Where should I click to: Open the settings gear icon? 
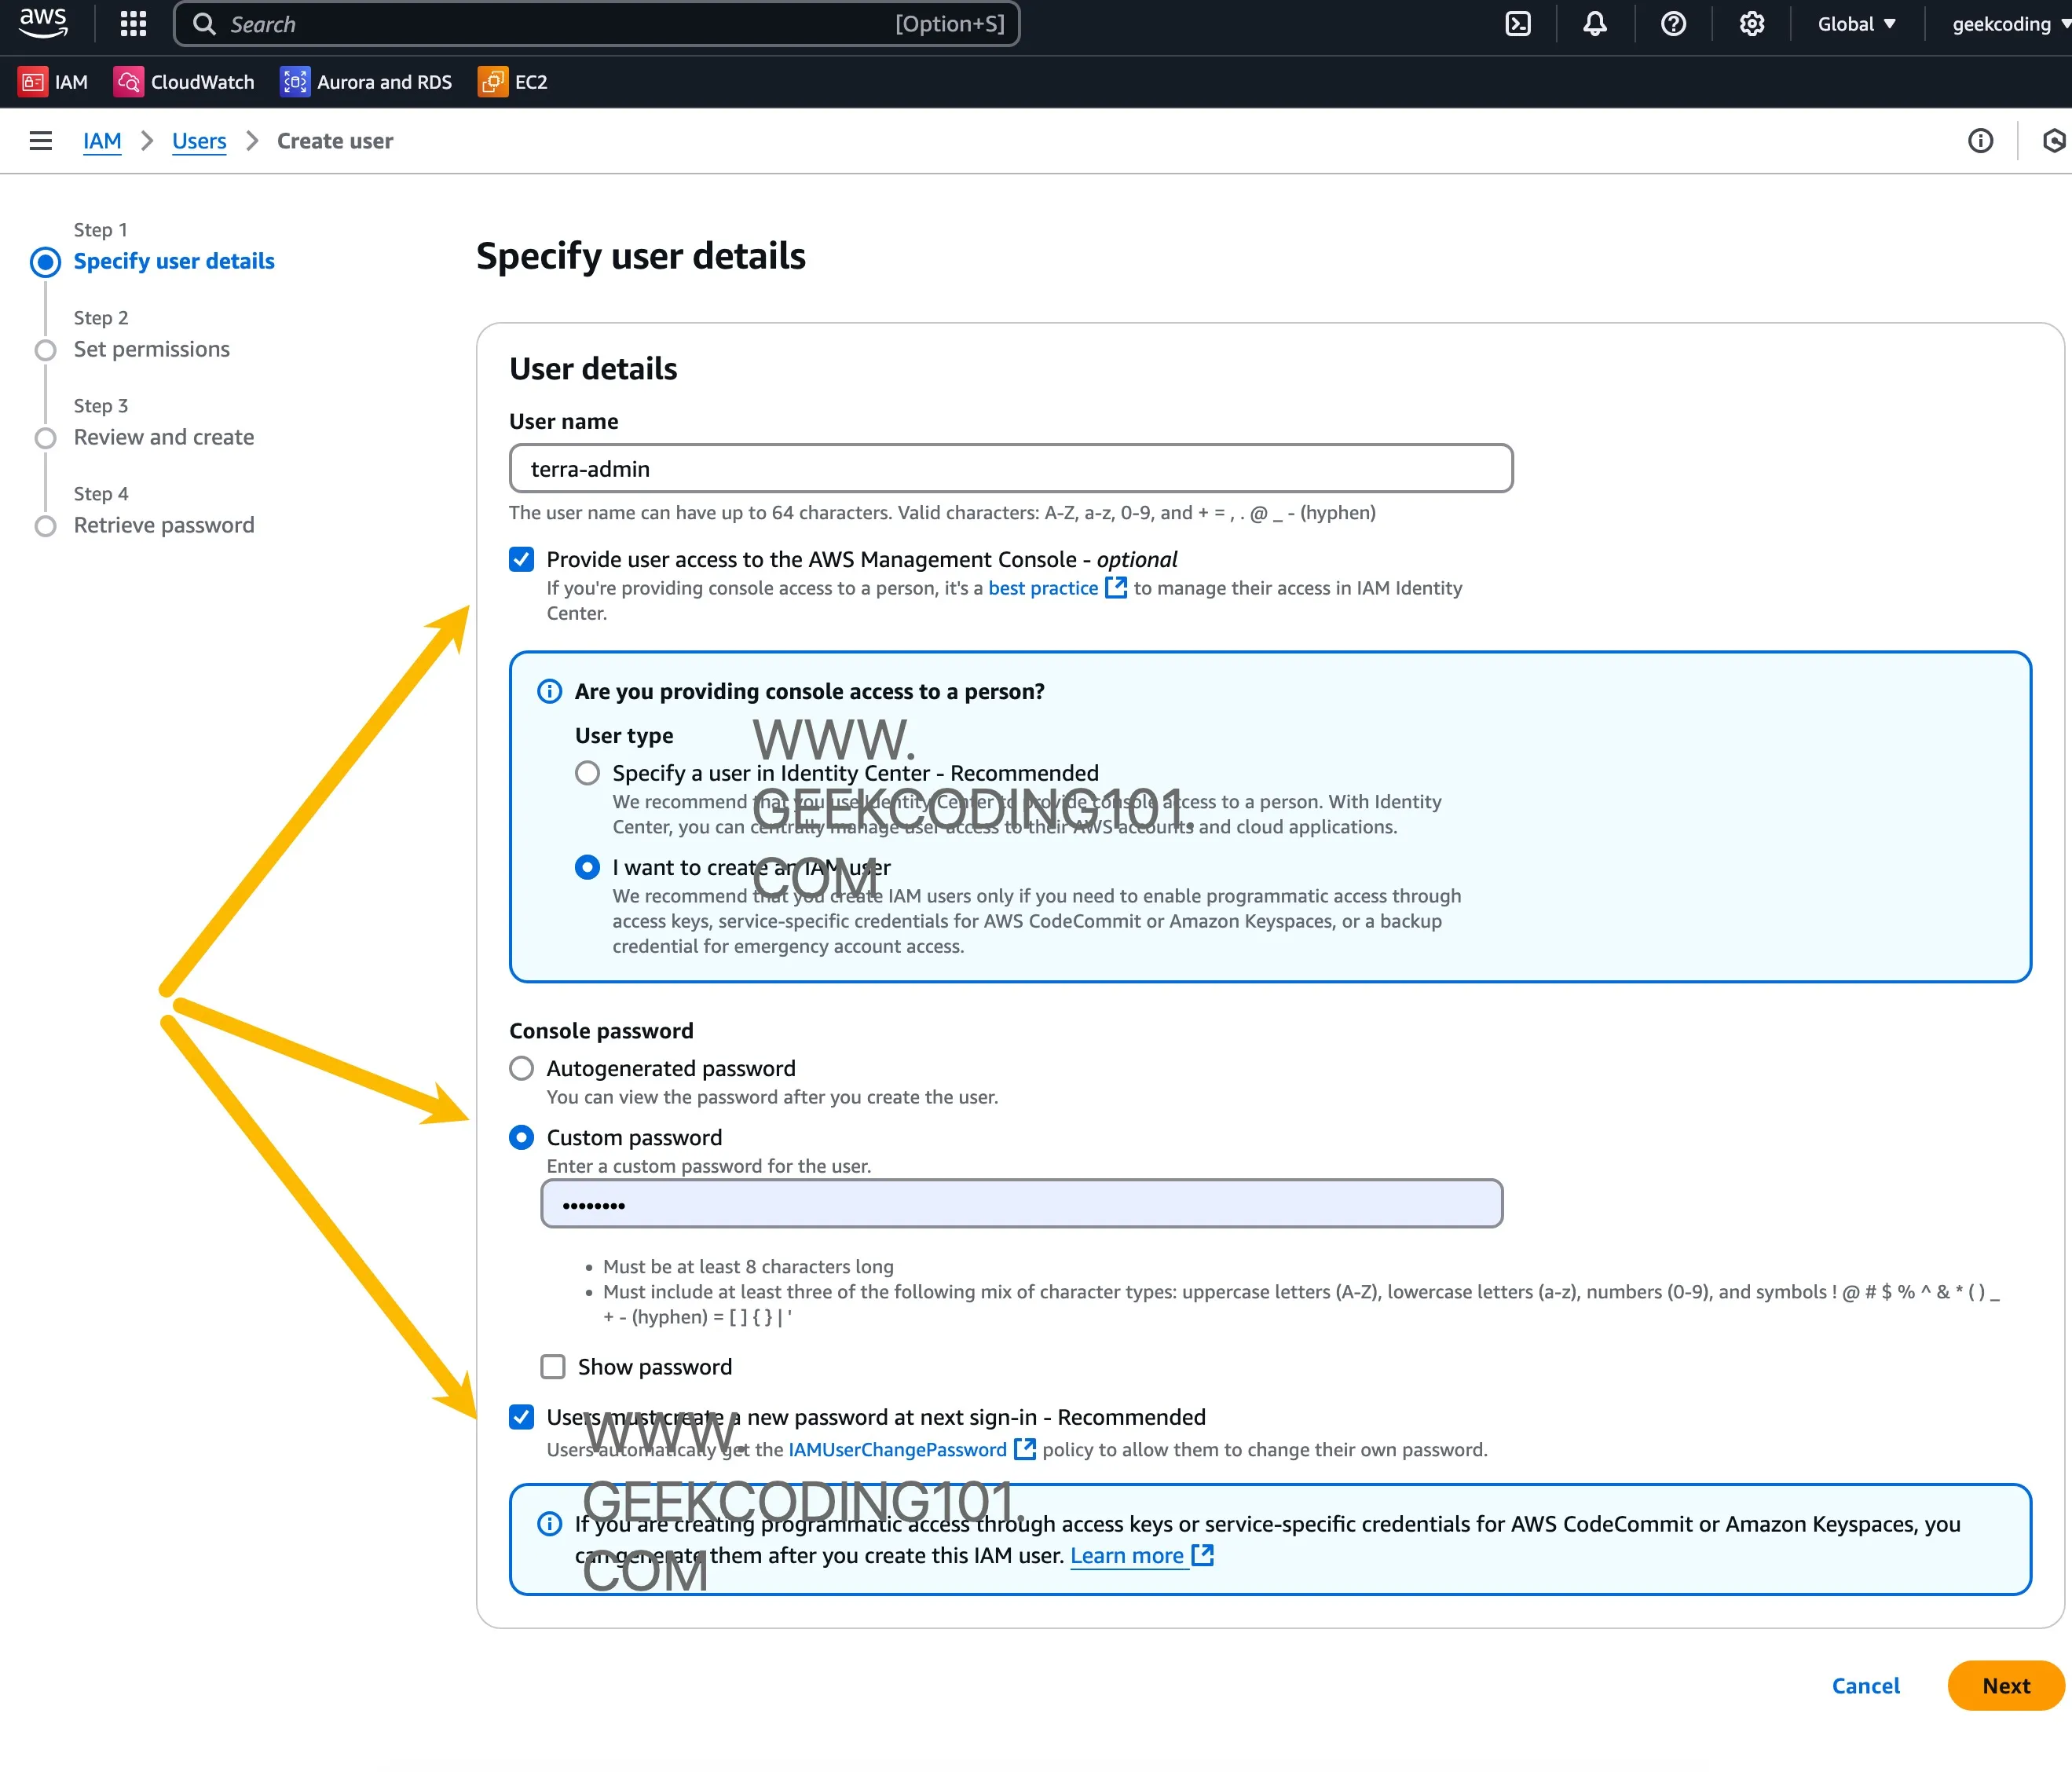(1751, 23)
